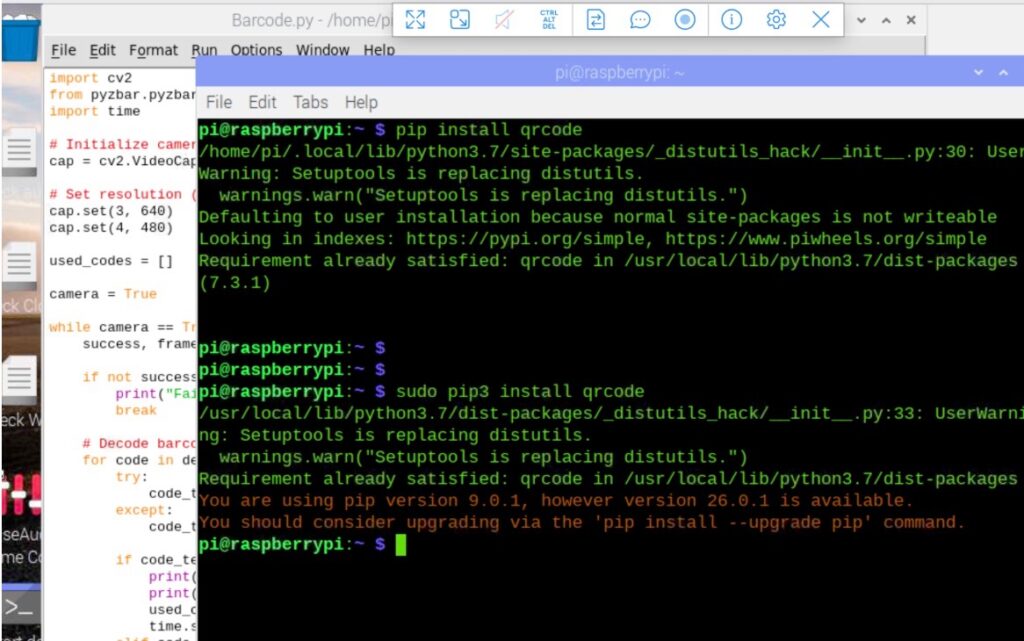Collapse the floating toolbar with its down chevron
The width and height of the screenshot is (1024, 641).
pos(862,18)
